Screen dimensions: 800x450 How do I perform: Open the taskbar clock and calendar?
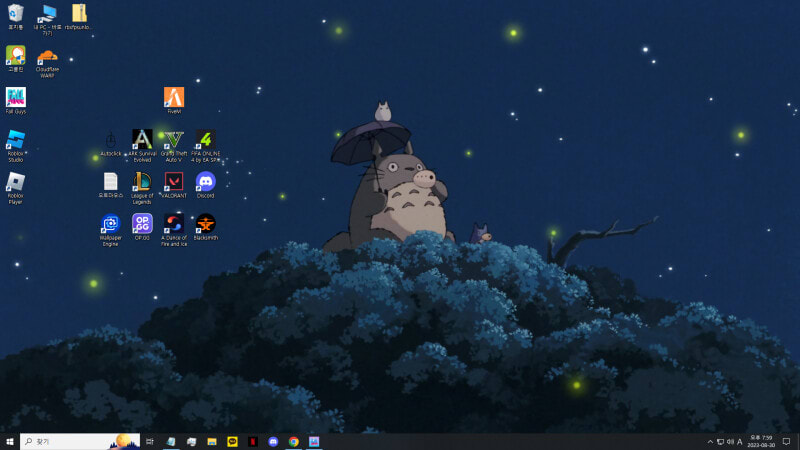pos(761,442)
